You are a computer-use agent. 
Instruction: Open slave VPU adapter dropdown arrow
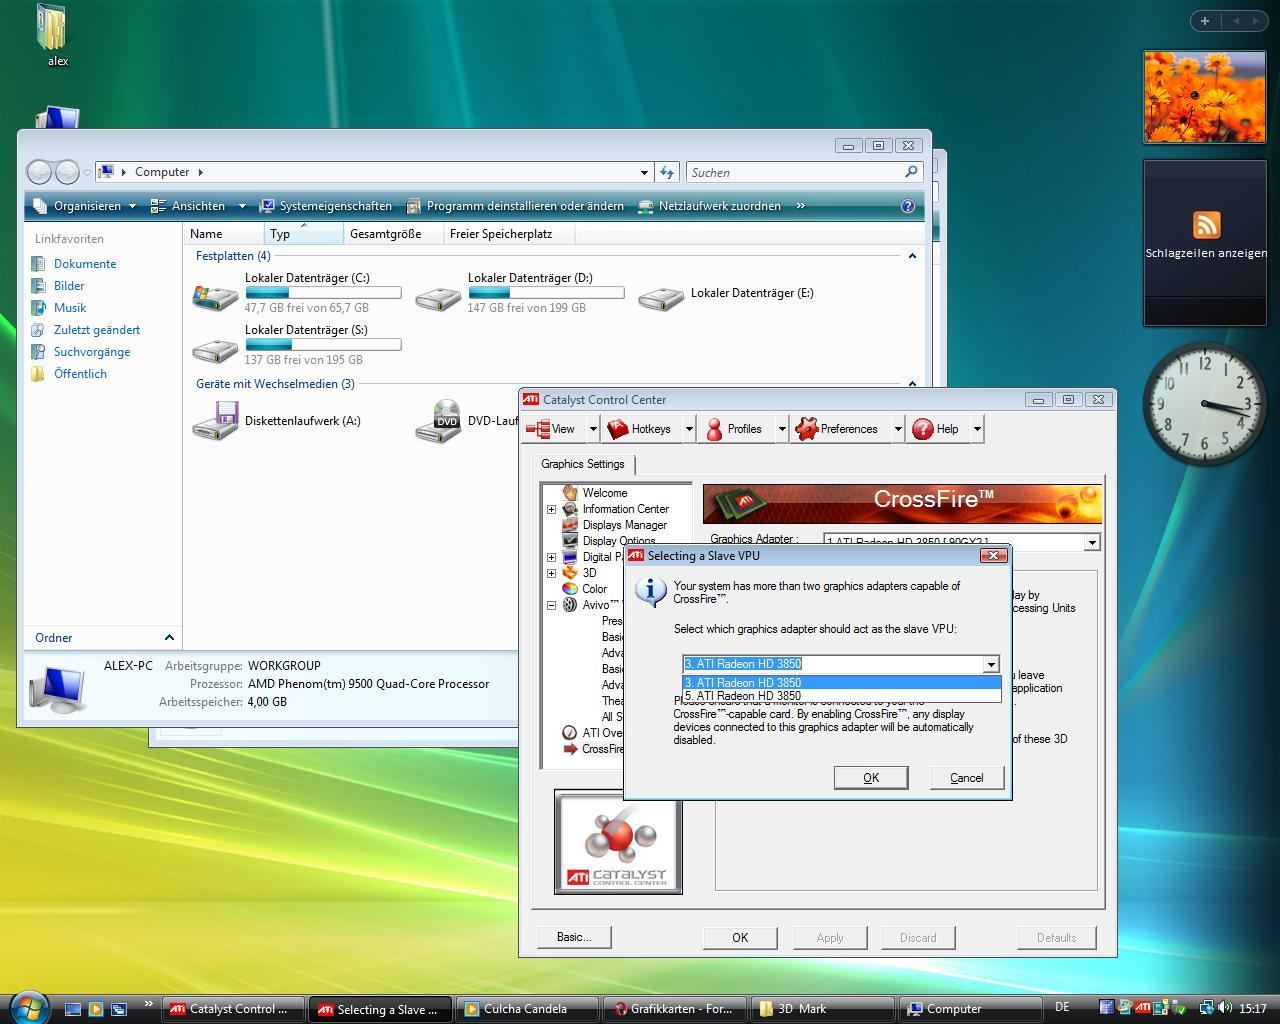point(990,664)
